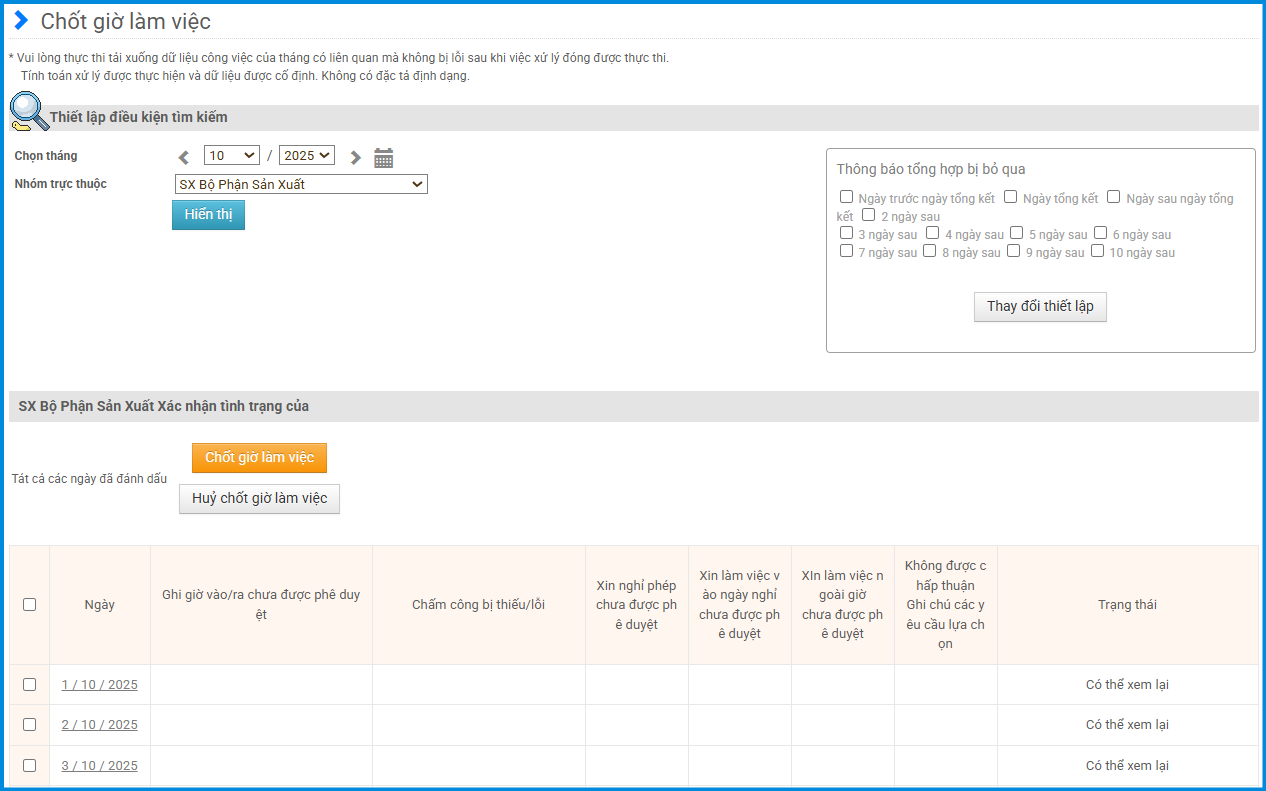Open the year dropdown showing 2025
The image size is (1266, 791).
[x=306, y=155]
